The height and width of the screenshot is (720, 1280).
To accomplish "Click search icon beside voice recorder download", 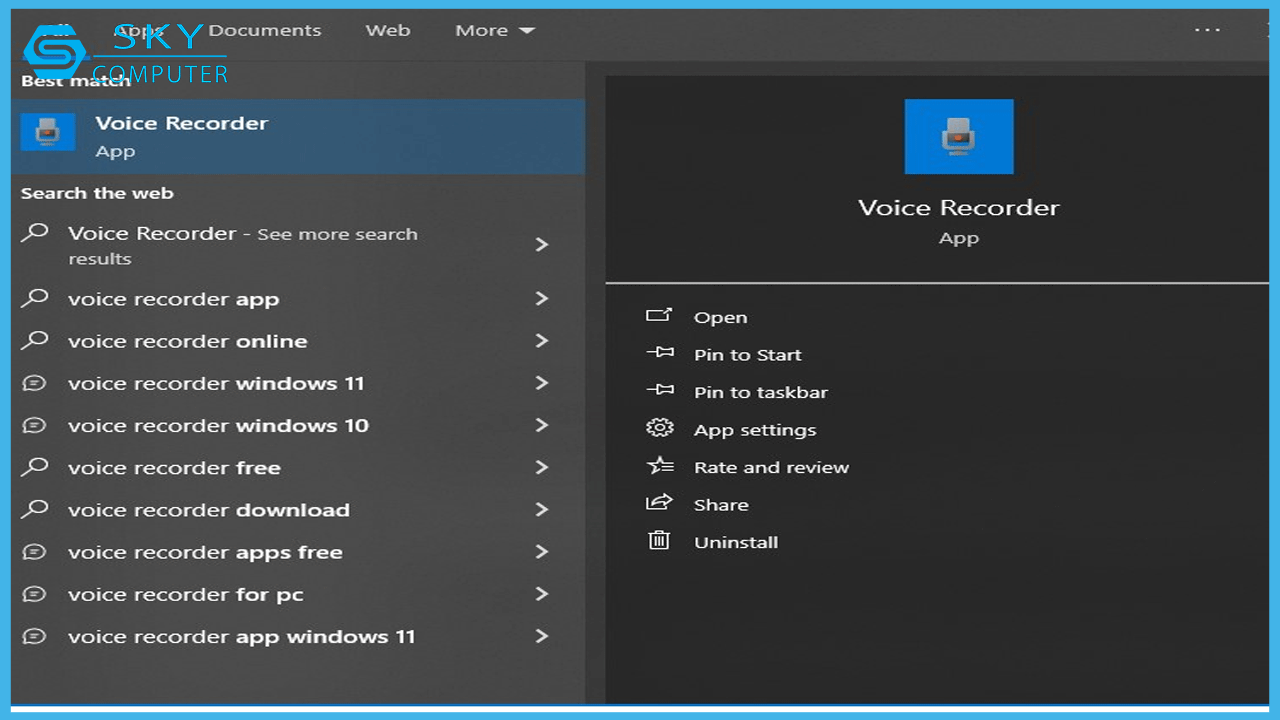I will (35, 509).
